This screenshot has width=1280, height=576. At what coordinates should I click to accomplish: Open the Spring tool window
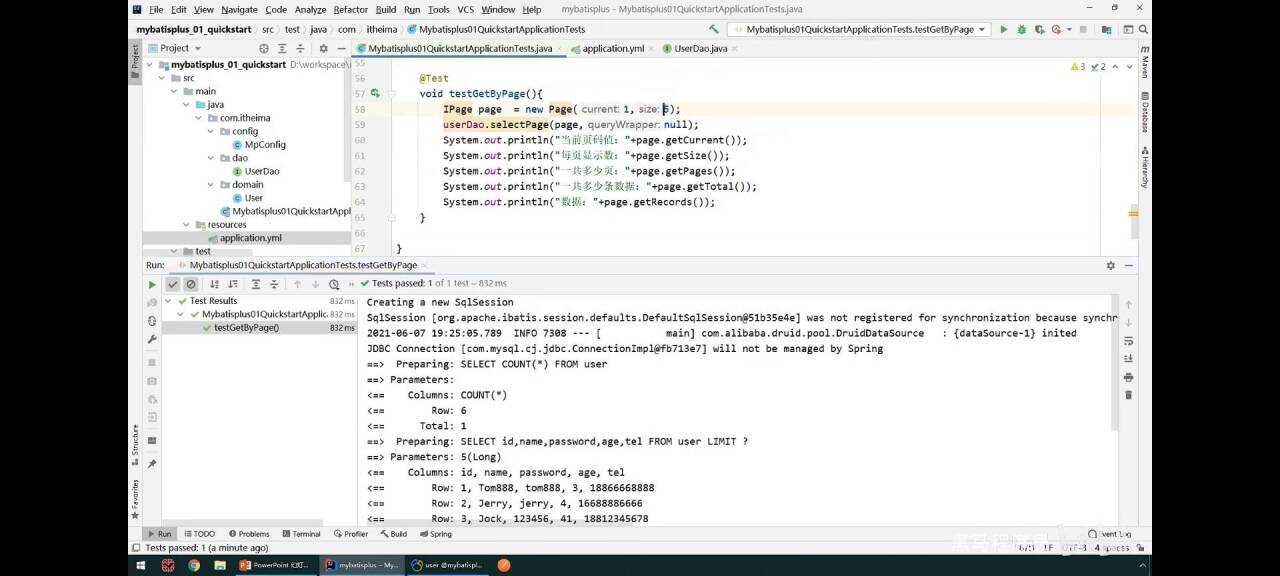click(x=435, y=534)
